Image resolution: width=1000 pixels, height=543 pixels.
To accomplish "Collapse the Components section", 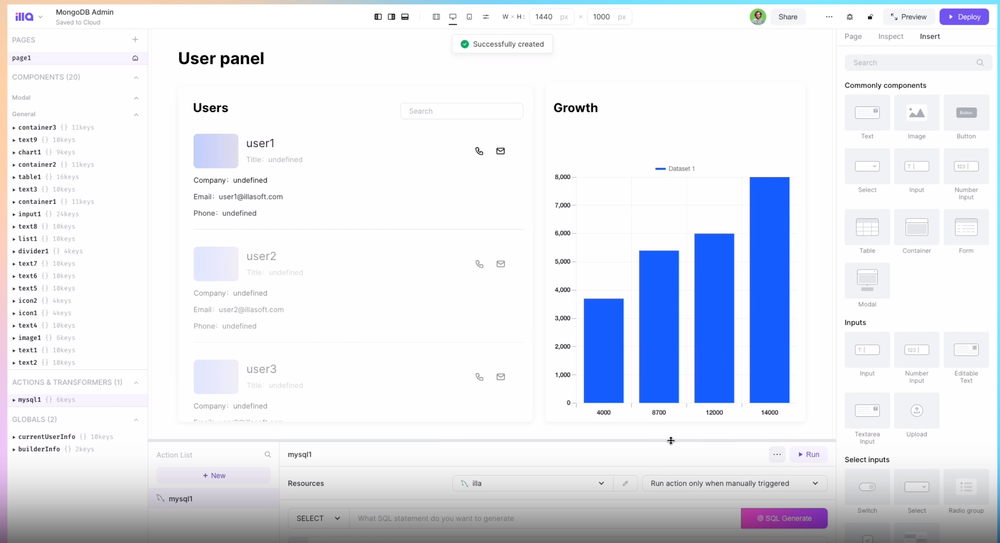I will click(136, 77).
